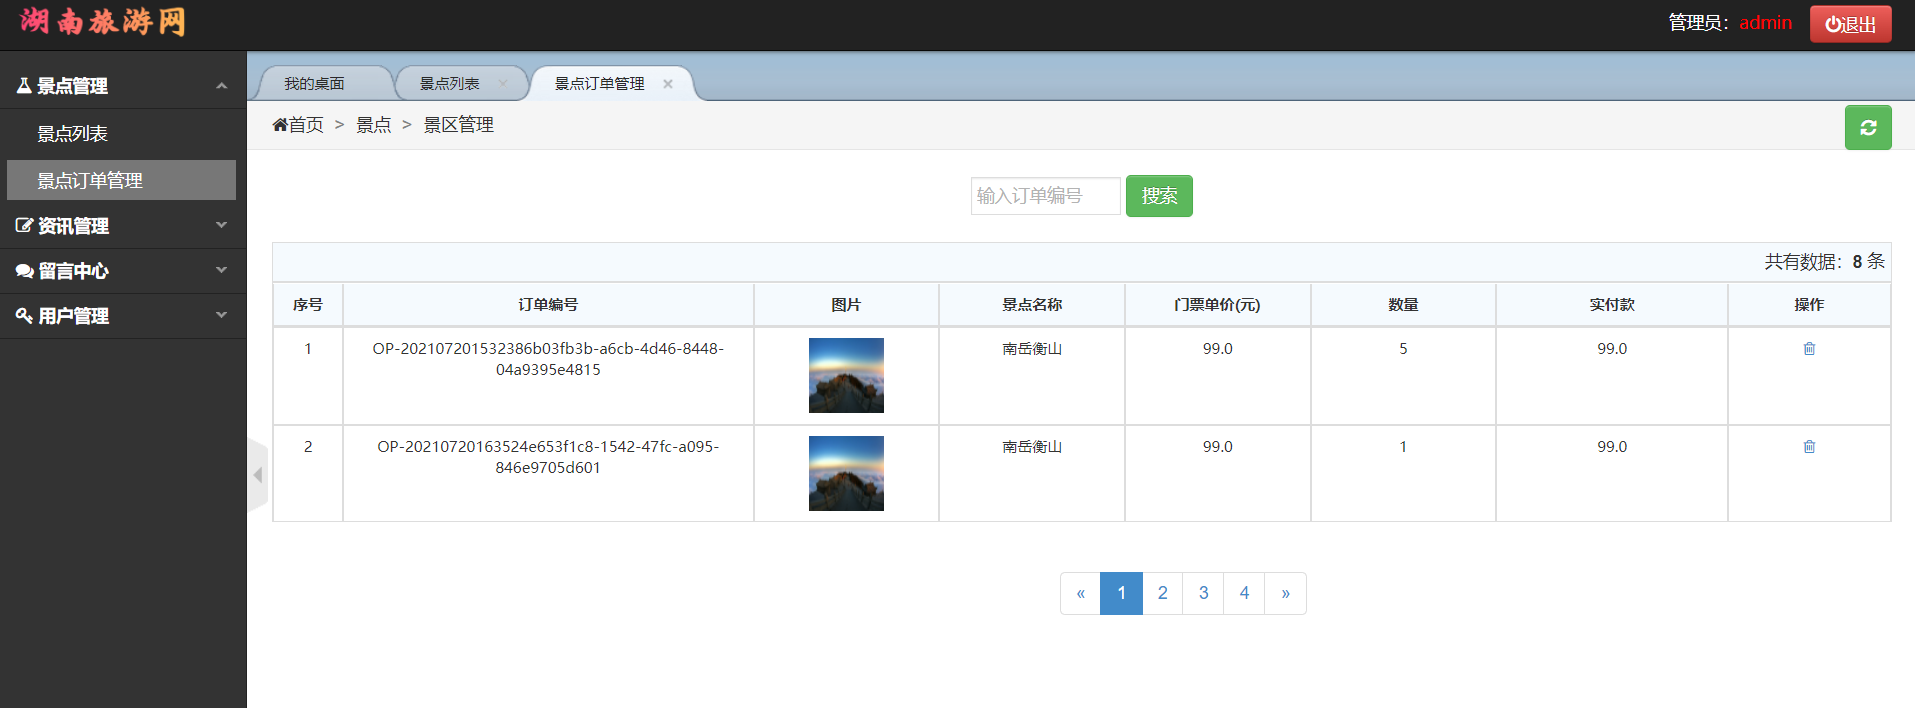1915x708 pixels.
Task: Go to next page with » arrow
Action: 1285,593
